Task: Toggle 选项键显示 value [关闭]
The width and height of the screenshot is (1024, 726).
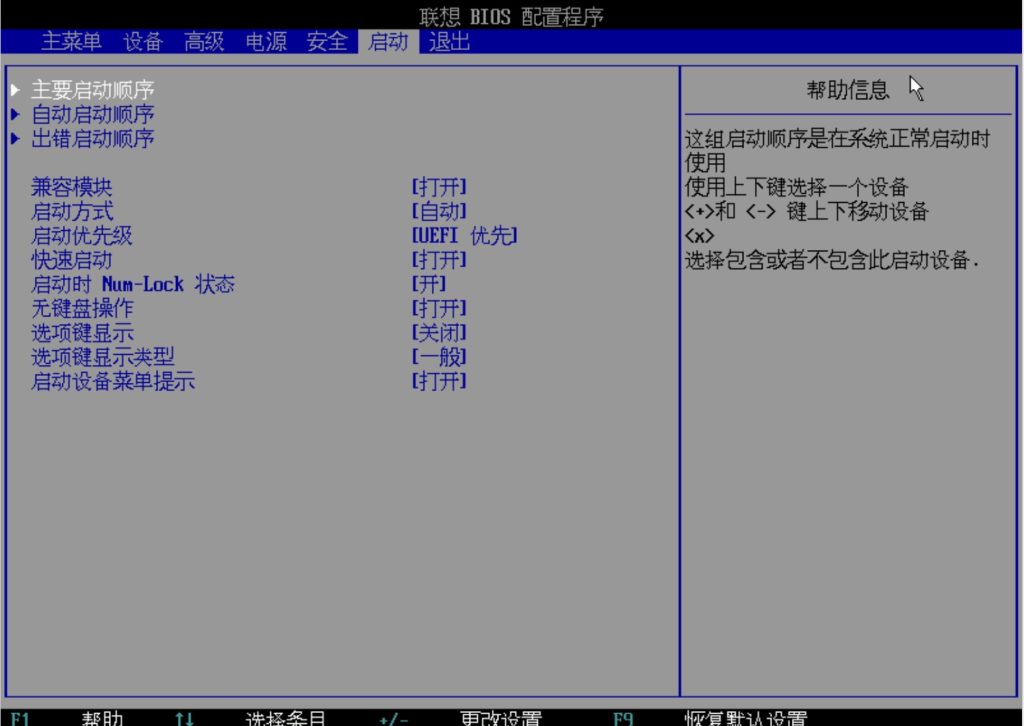Action: coord(439,332)
